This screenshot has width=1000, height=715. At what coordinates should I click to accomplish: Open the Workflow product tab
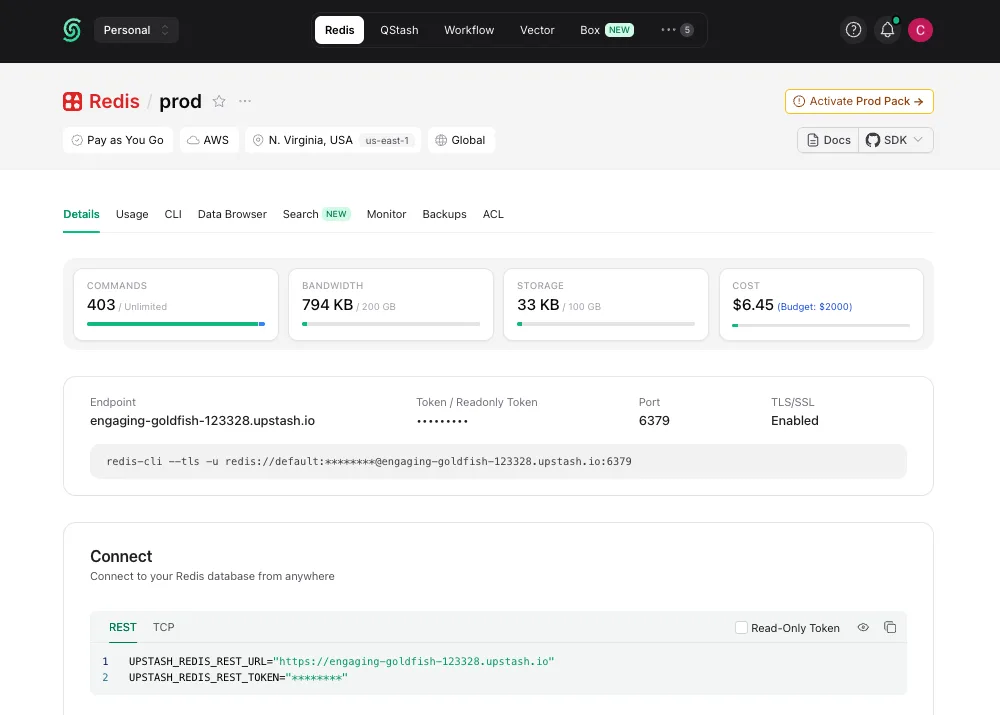pos(469,30)
